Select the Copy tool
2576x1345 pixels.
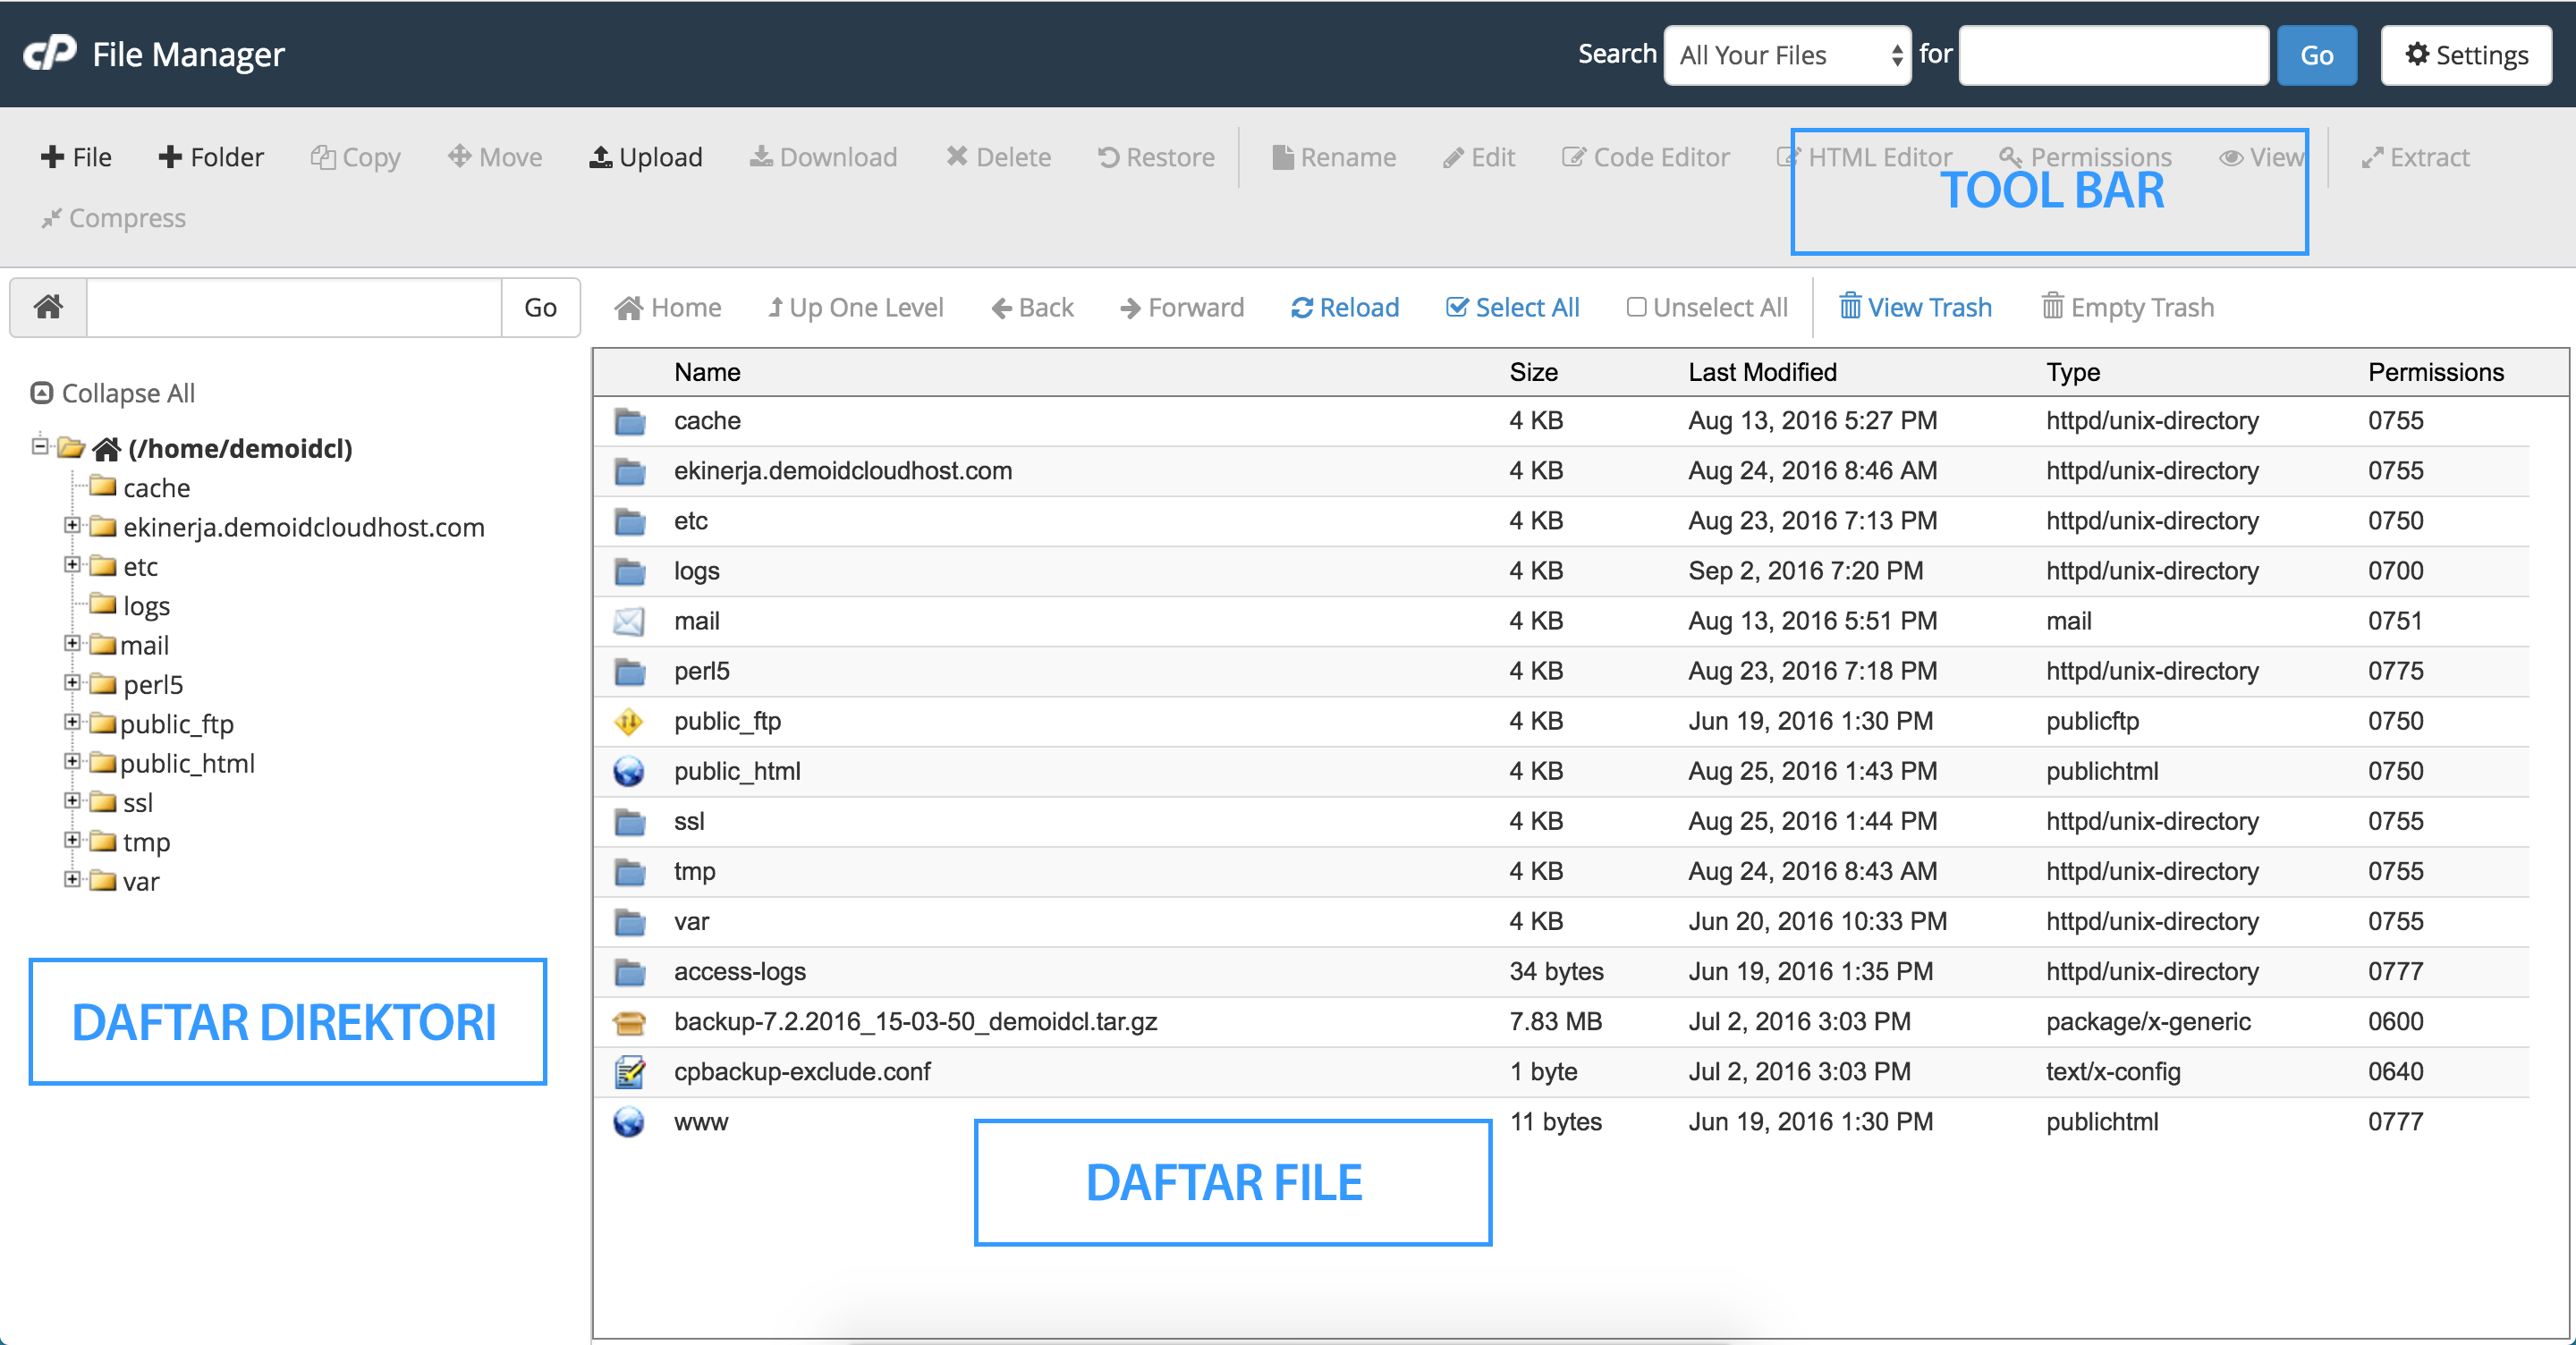coord(355,157)
